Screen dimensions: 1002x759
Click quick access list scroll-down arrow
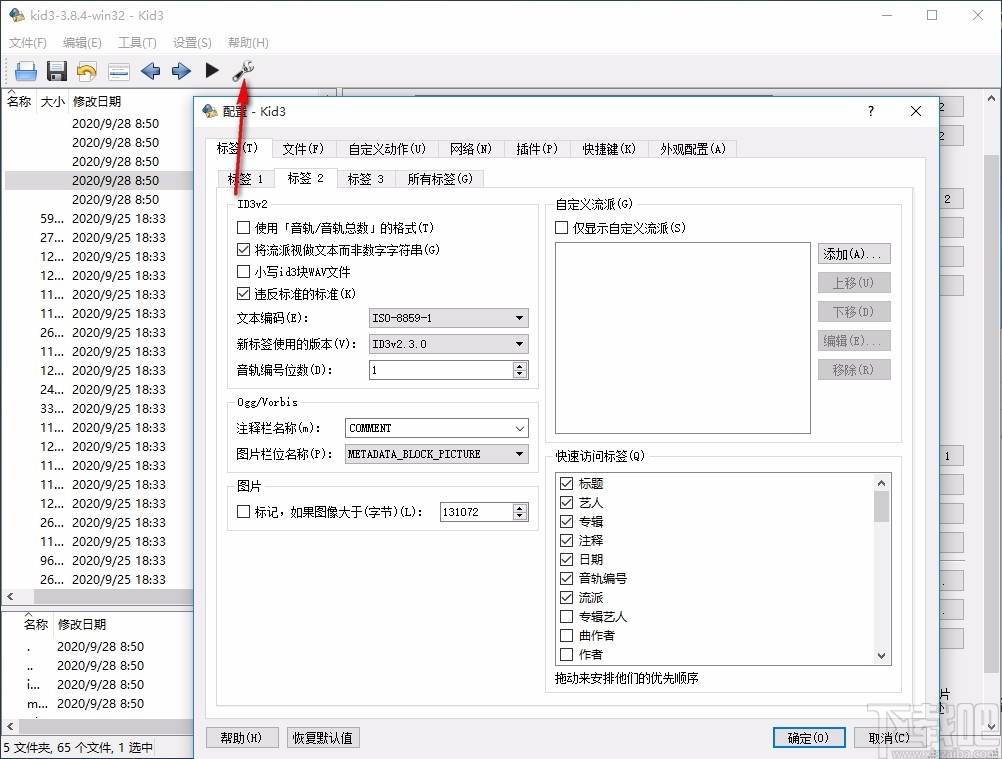tap(881, 656)
